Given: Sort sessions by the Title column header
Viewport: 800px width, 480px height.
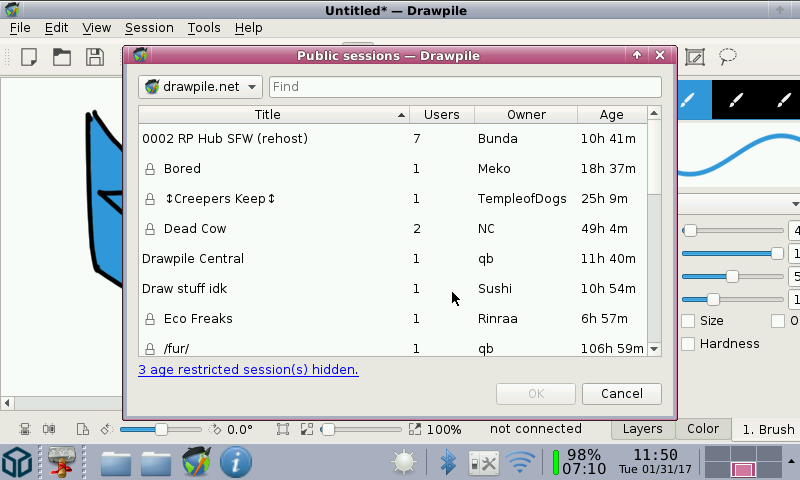Looking at the screenshot, I should pyautogui.click(x=267, y=115).
